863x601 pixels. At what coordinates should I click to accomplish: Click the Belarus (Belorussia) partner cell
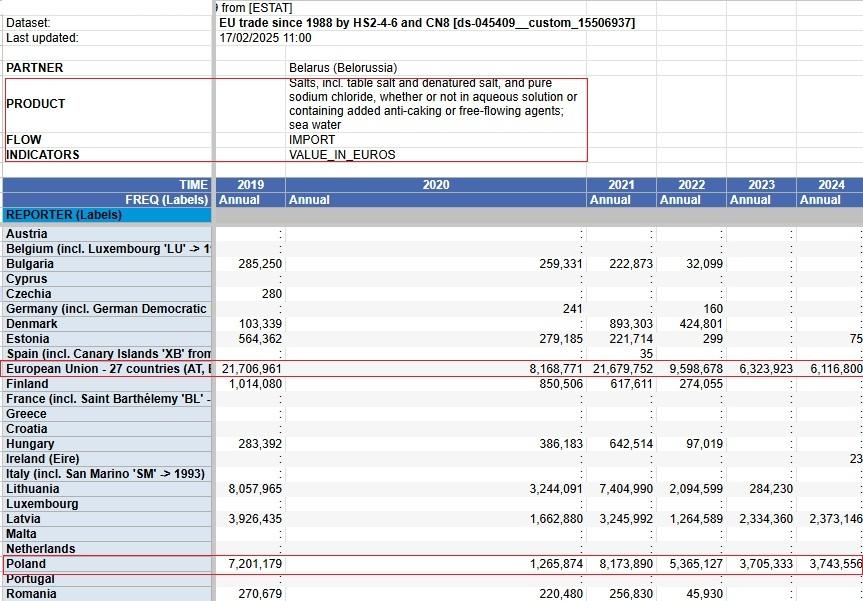click(436, 68)
